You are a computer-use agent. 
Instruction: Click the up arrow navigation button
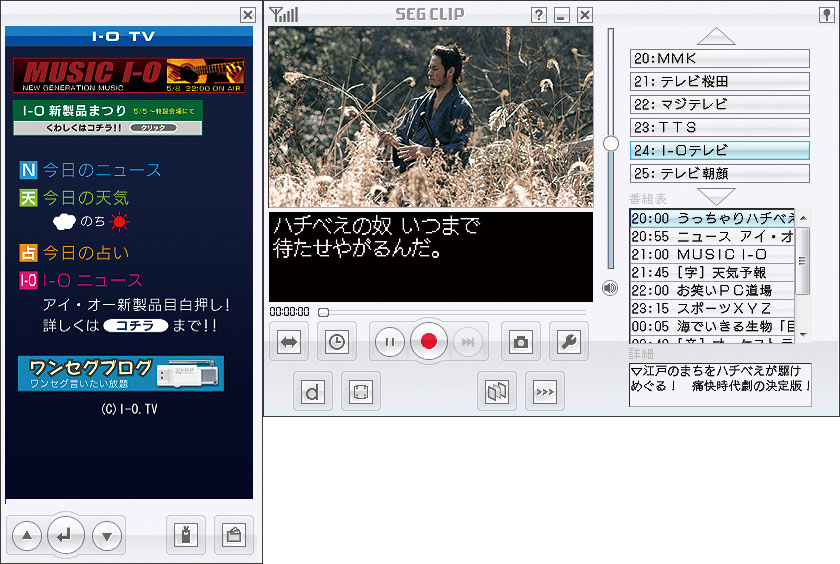click(27, 535)
